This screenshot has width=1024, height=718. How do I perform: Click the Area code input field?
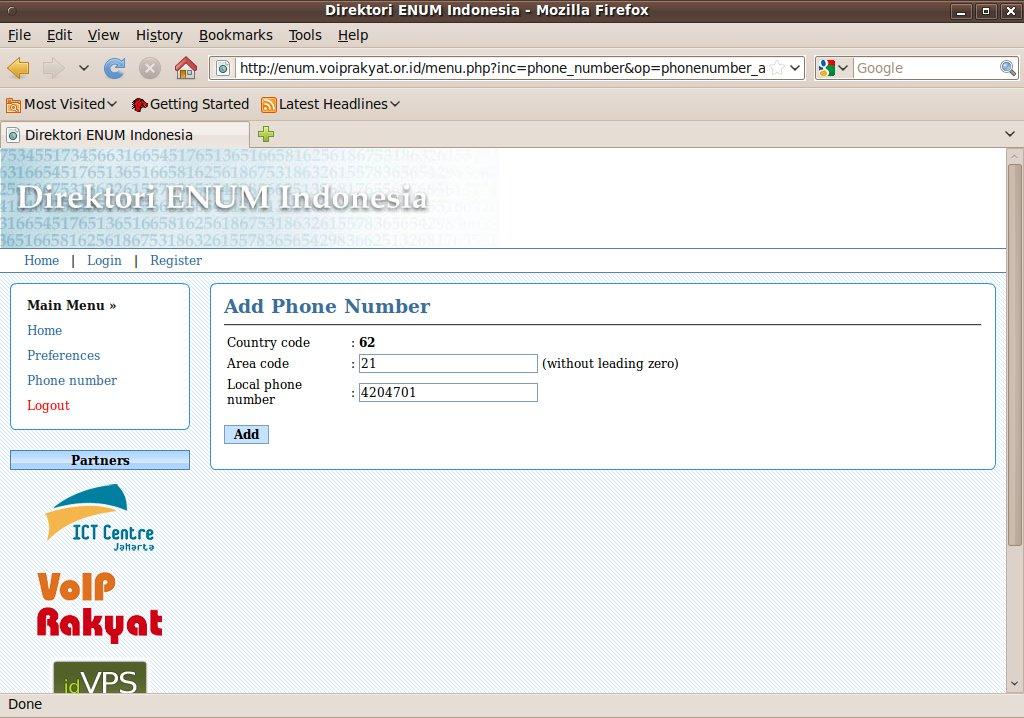(448, 363)
